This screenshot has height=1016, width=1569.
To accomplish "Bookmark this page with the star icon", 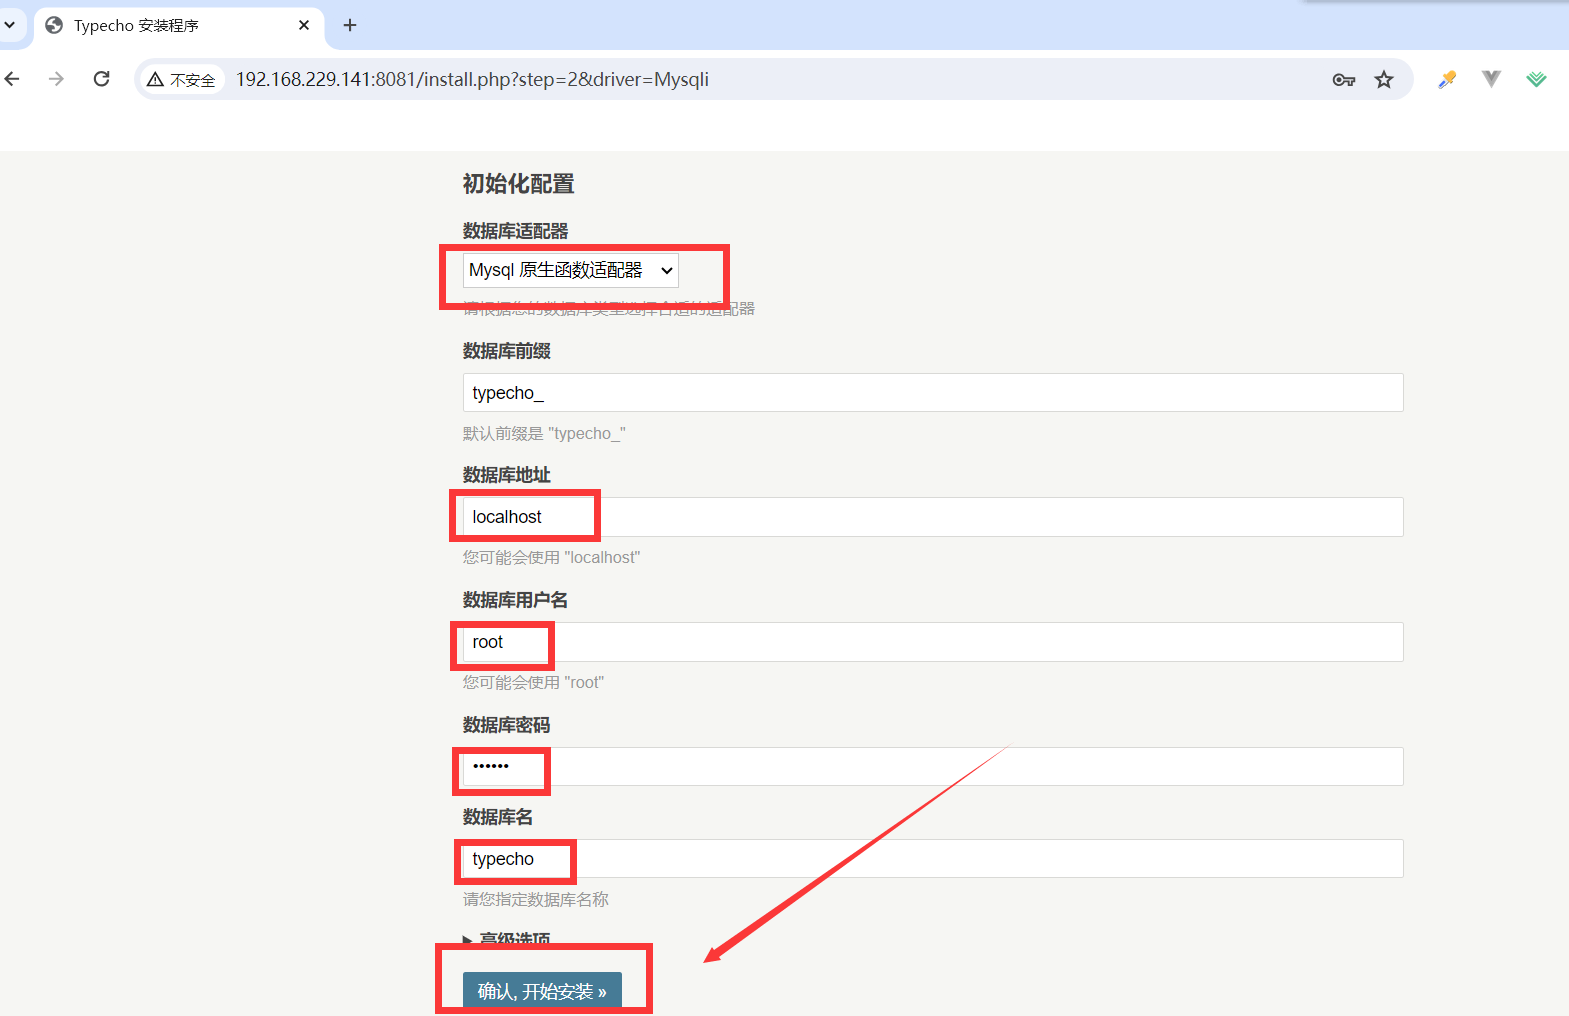I will click(x=1384, y=80).
